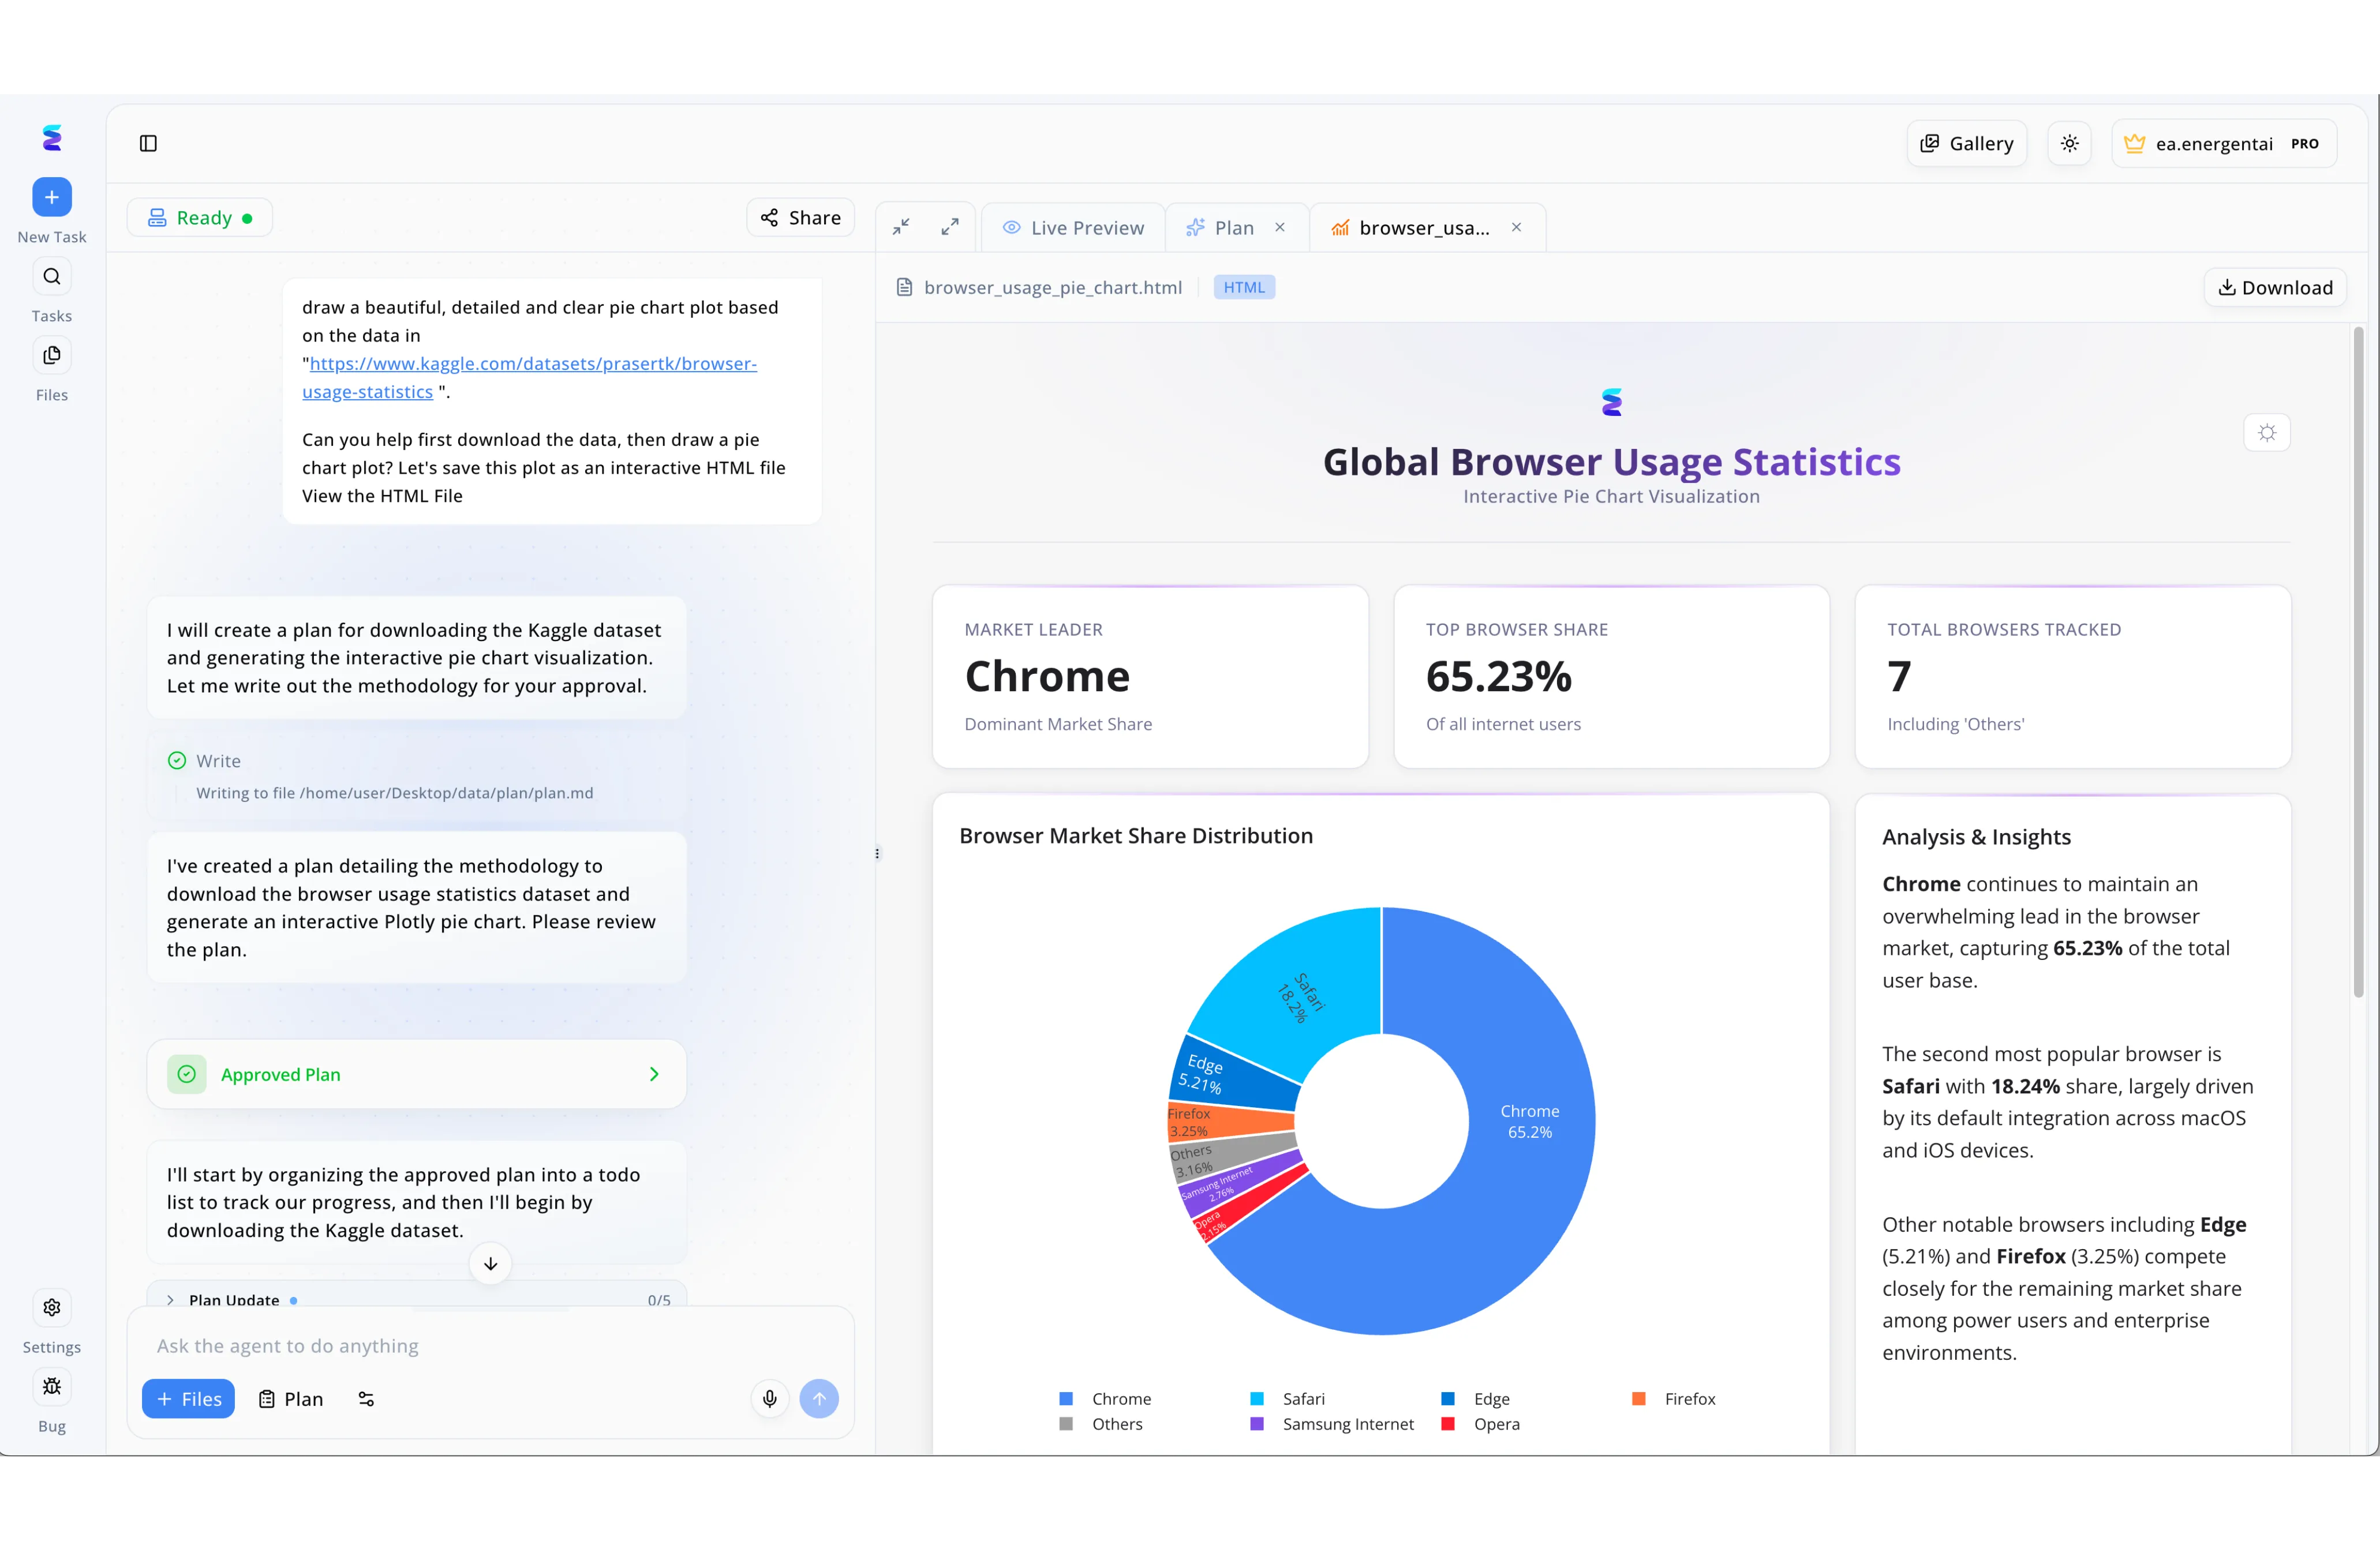Jump to latest message with down arrow
This screenshot has width=2380, height=1545.
[x=489, y=1263]
